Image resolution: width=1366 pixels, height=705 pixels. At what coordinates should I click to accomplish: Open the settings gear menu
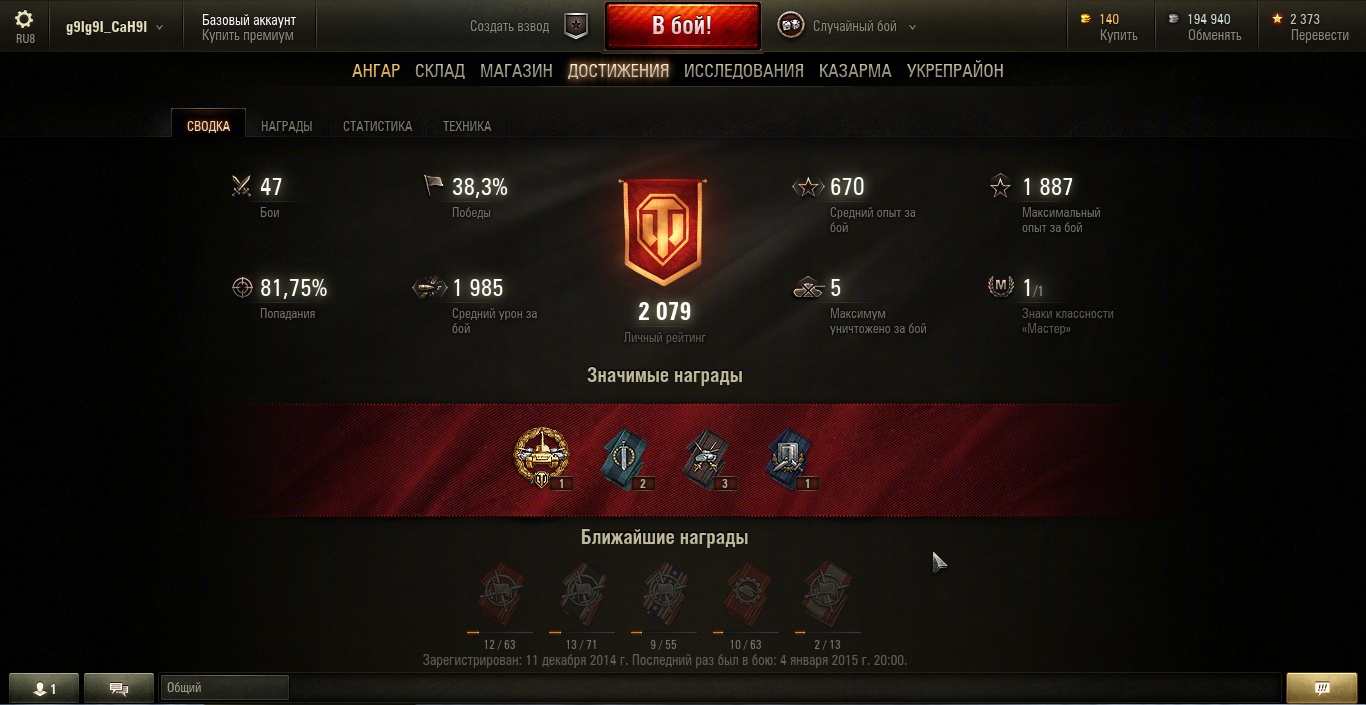[x=24, y=20]
